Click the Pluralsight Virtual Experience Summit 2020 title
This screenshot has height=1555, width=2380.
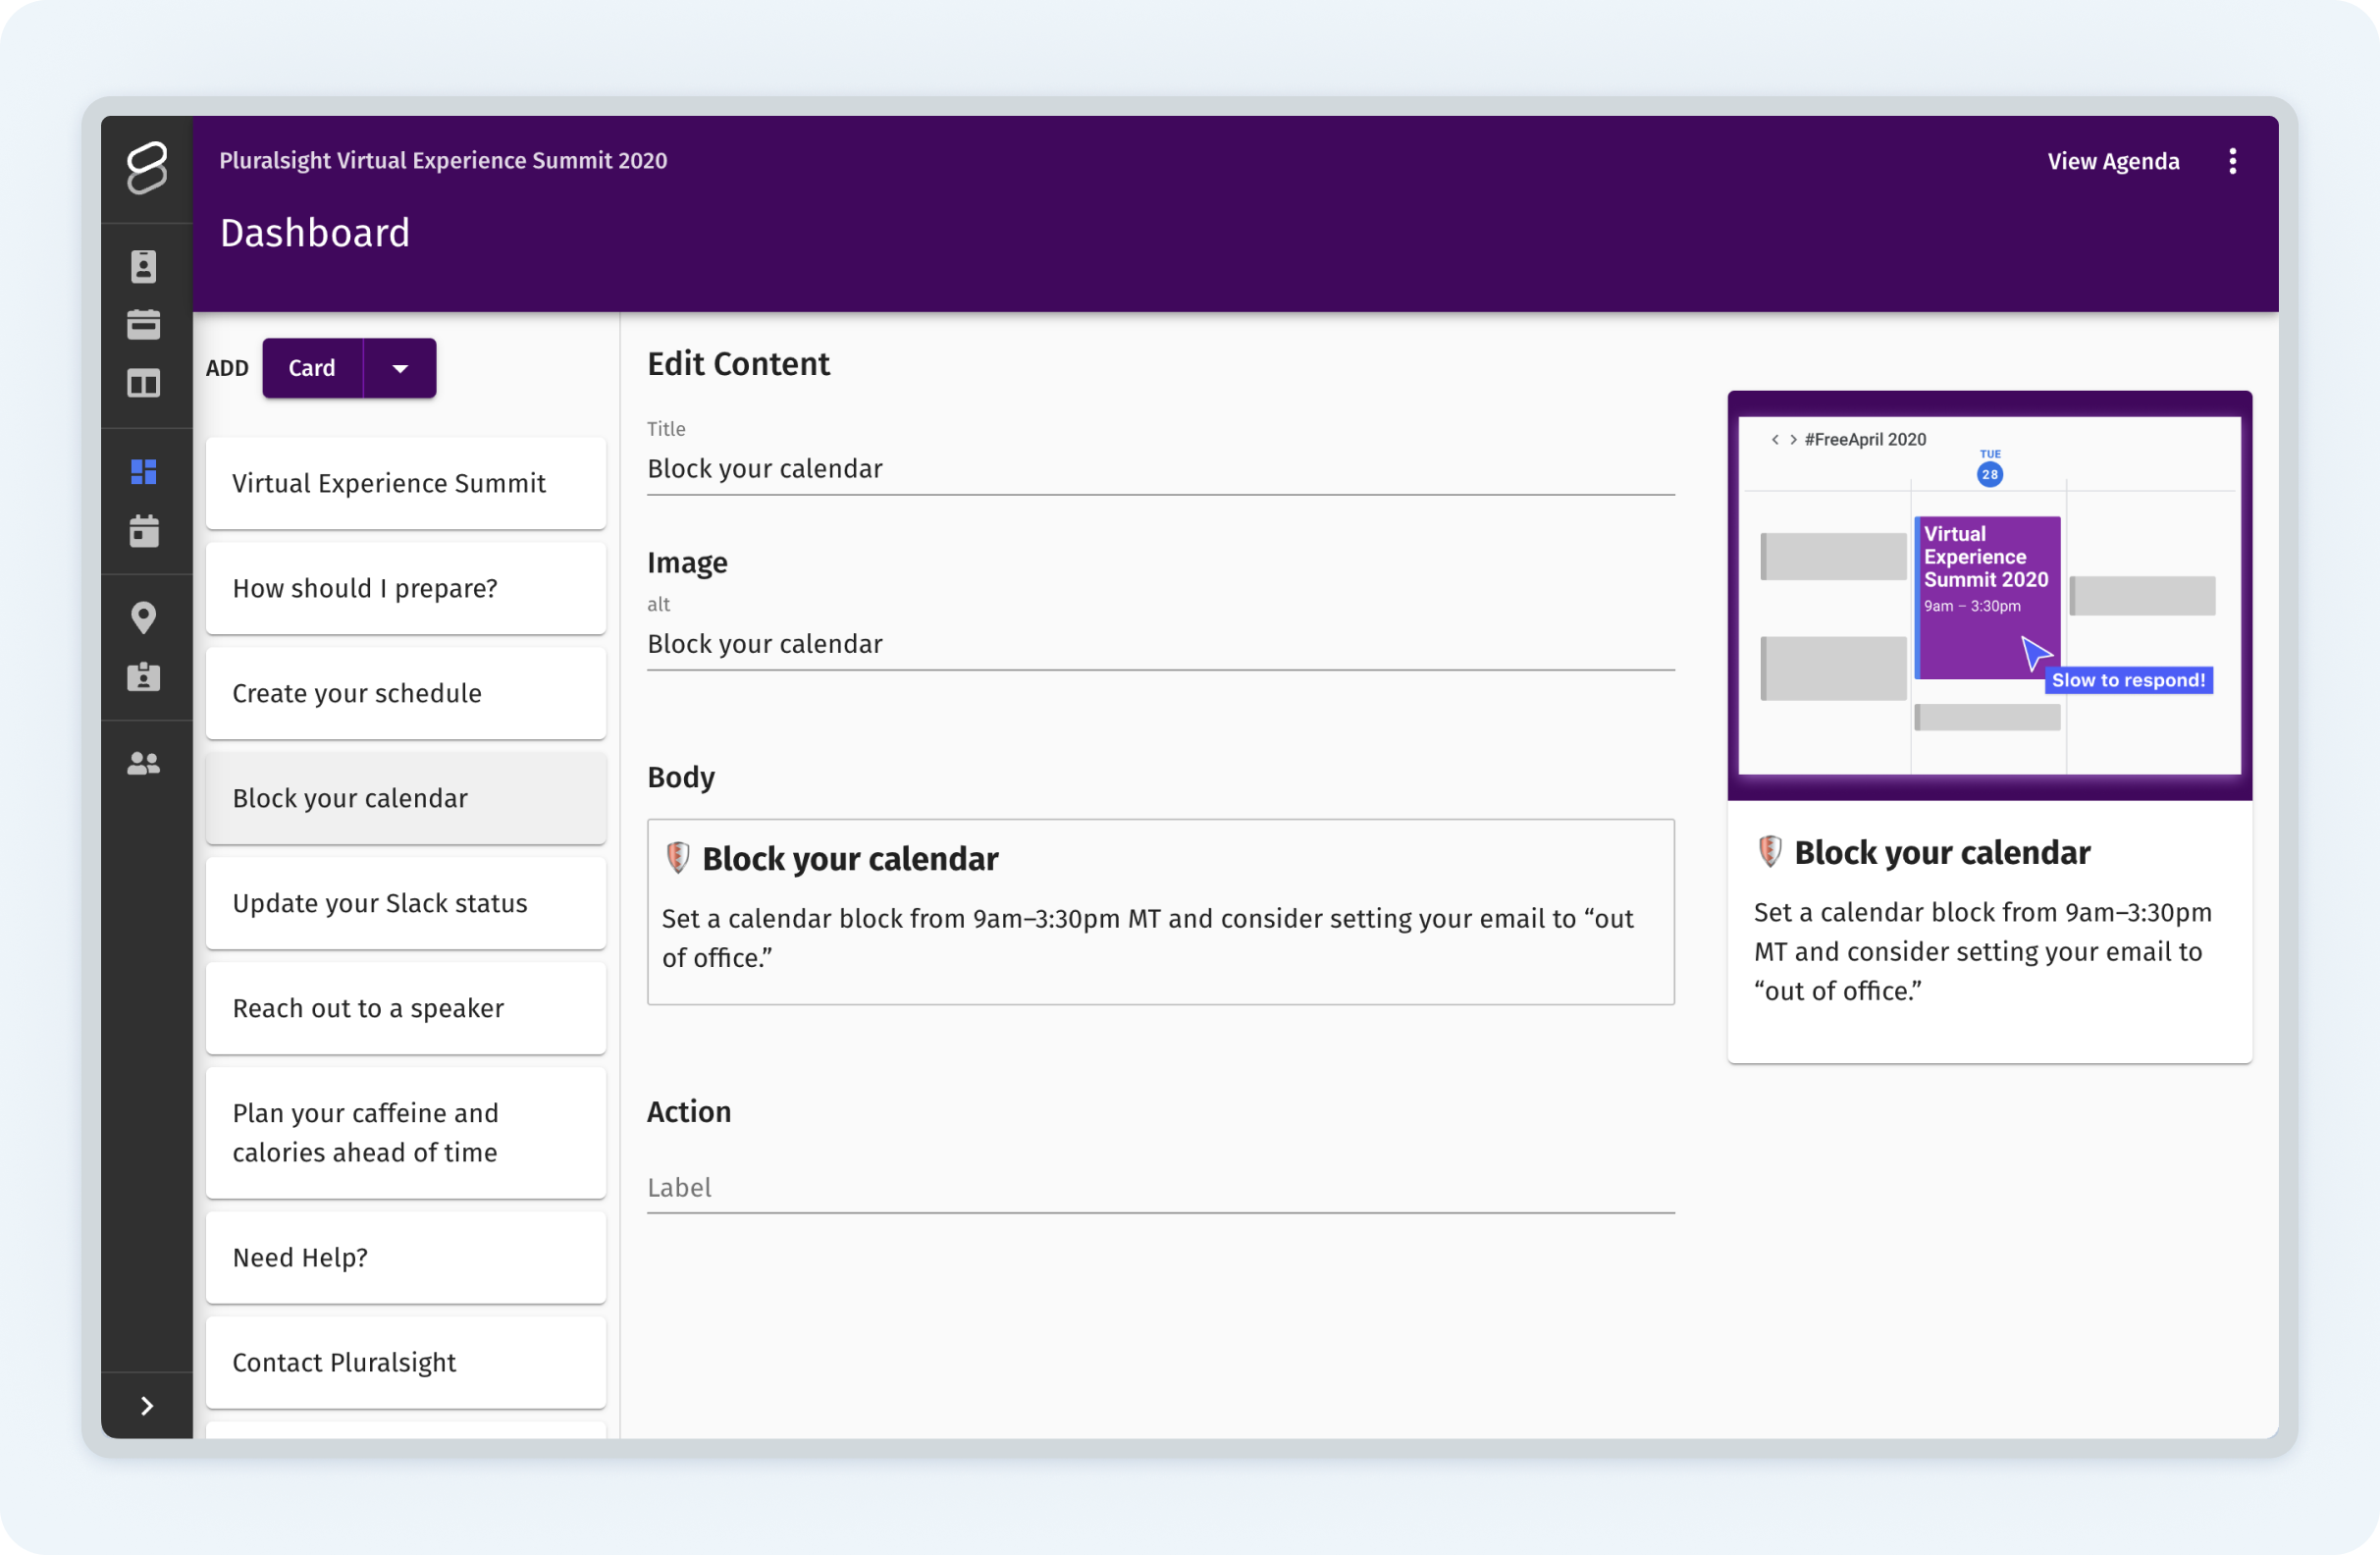tap(443, 161)
